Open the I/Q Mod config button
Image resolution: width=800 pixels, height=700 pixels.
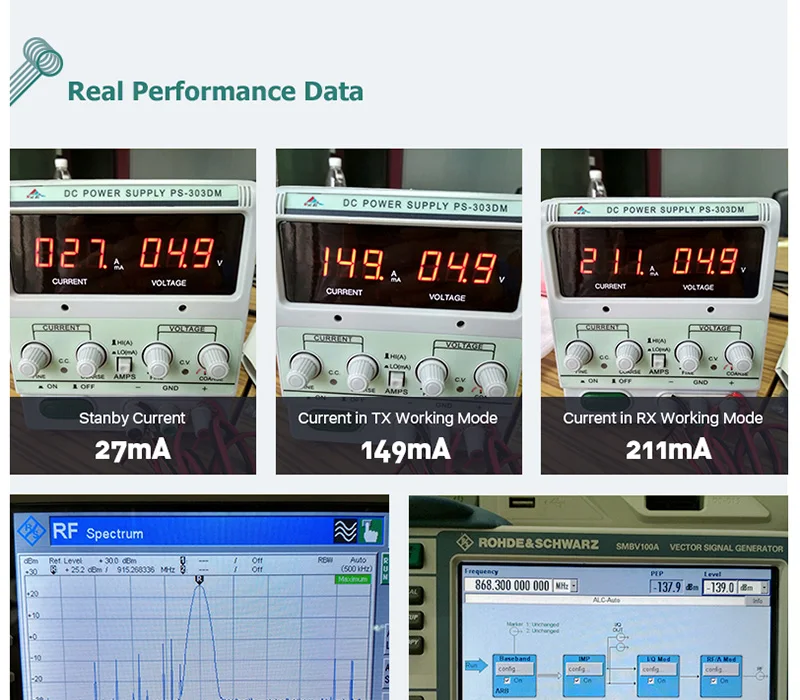[x=657, y=669]
